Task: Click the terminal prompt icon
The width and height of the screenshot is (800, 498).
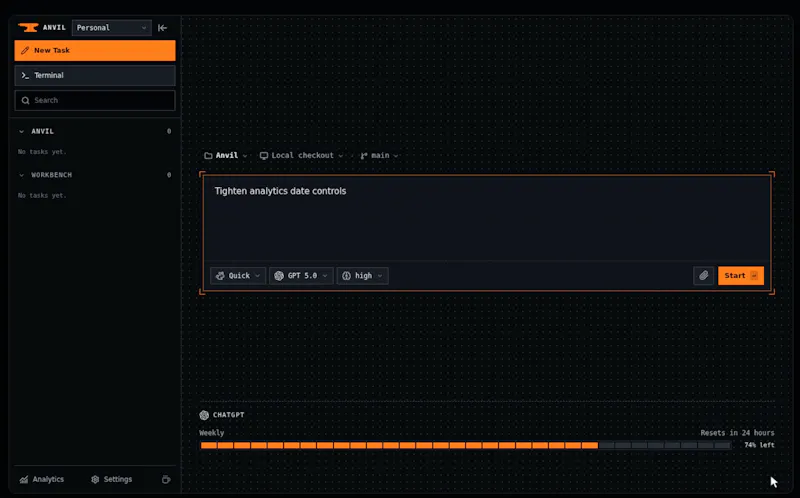Action: 25,76
